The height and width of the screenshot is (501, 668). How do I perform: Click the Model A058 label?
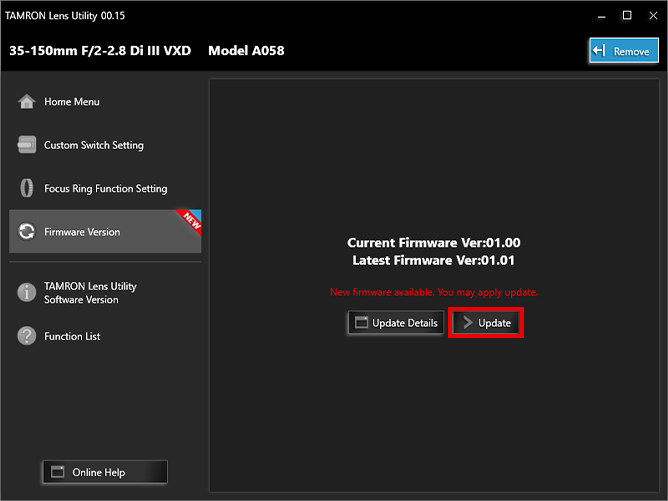pyautogui.click(x=246, y=51)
